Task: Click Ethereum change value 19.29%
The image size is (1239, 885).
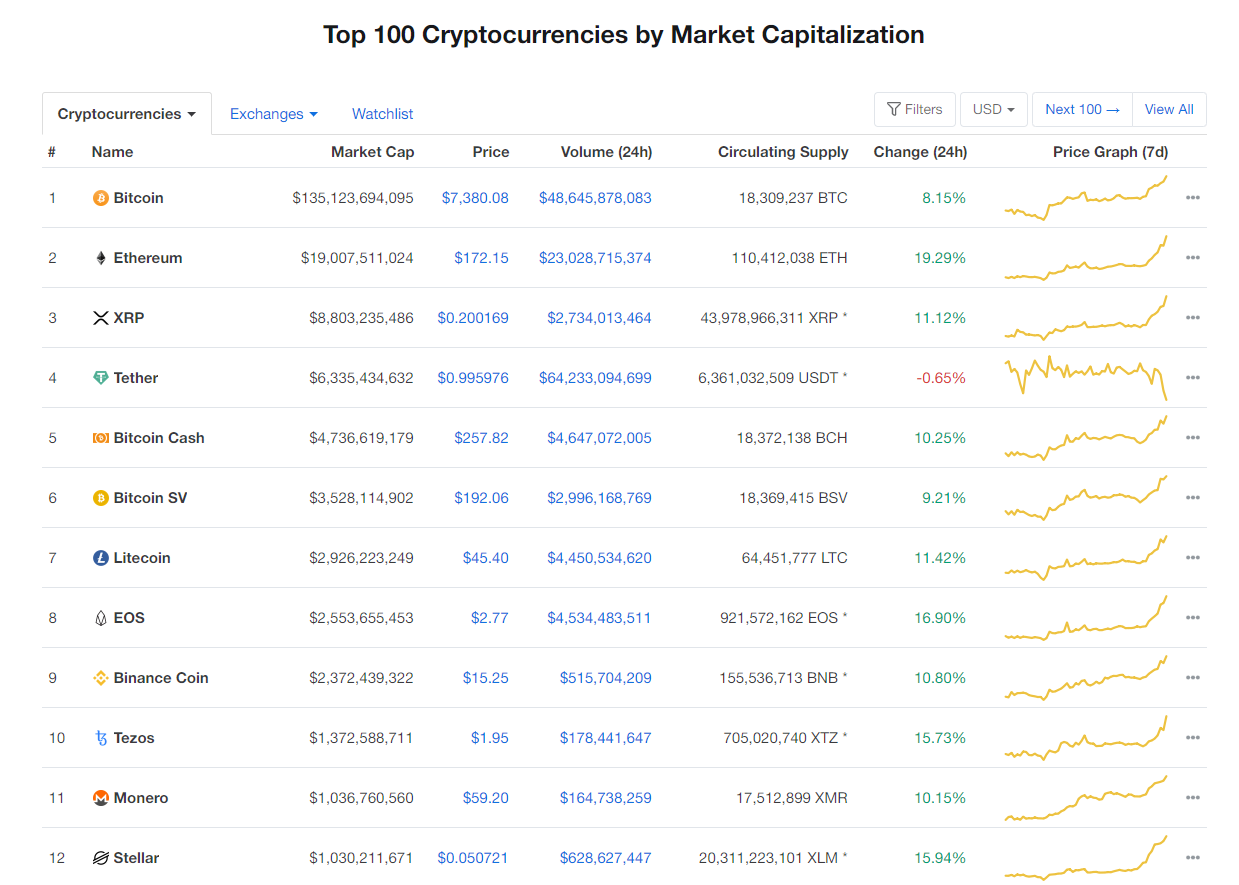Action: [940, 258]
